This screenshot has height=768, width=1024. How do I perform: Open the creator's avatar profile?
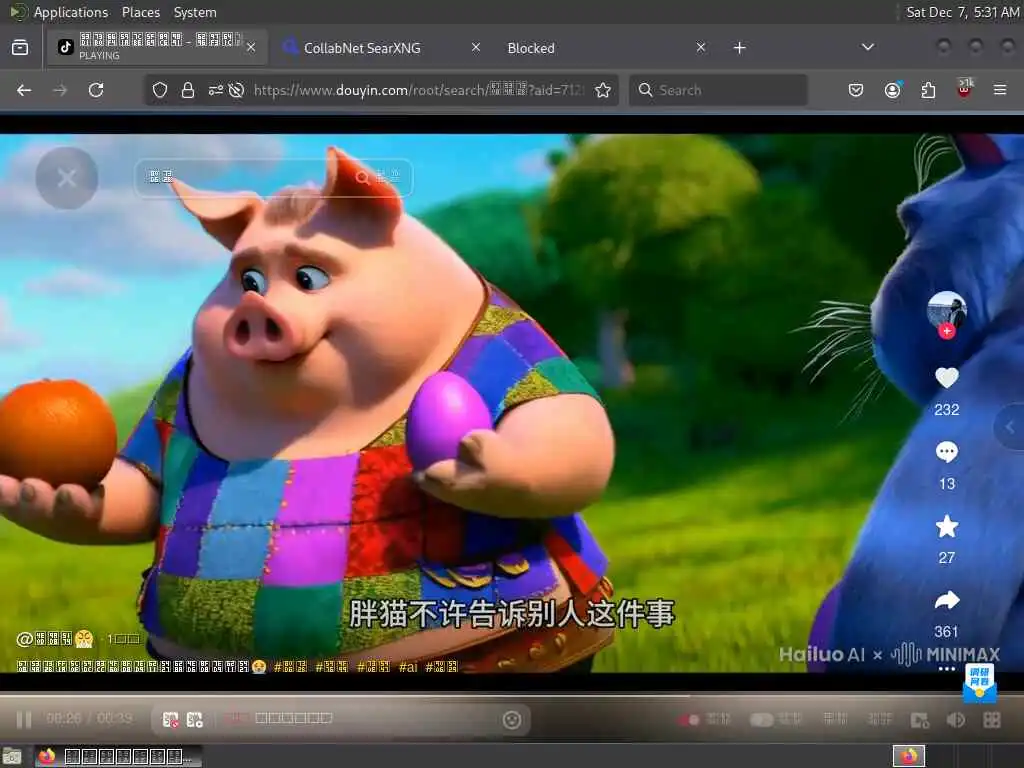pyautogui.click(x=946, y=310)
